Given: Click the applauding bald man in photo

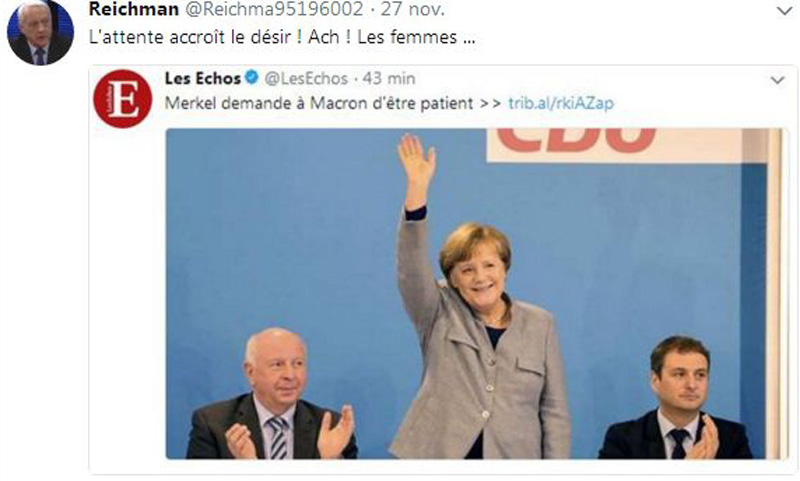Looking at the screenshot, I should click(x=272, y=395).
